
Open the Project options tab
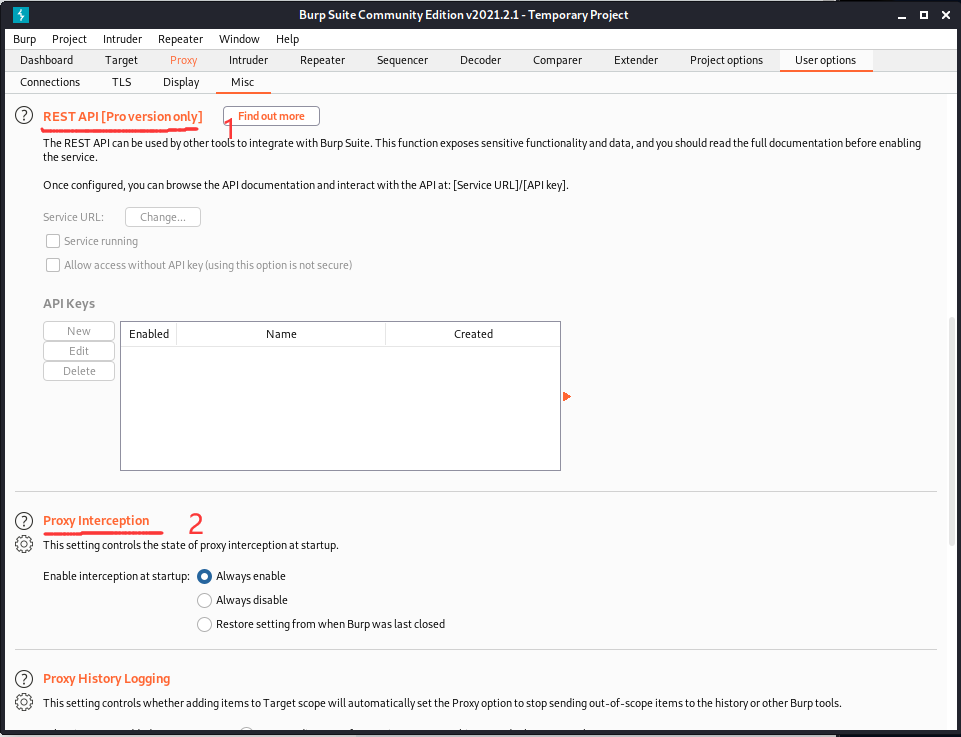[726, 60]
